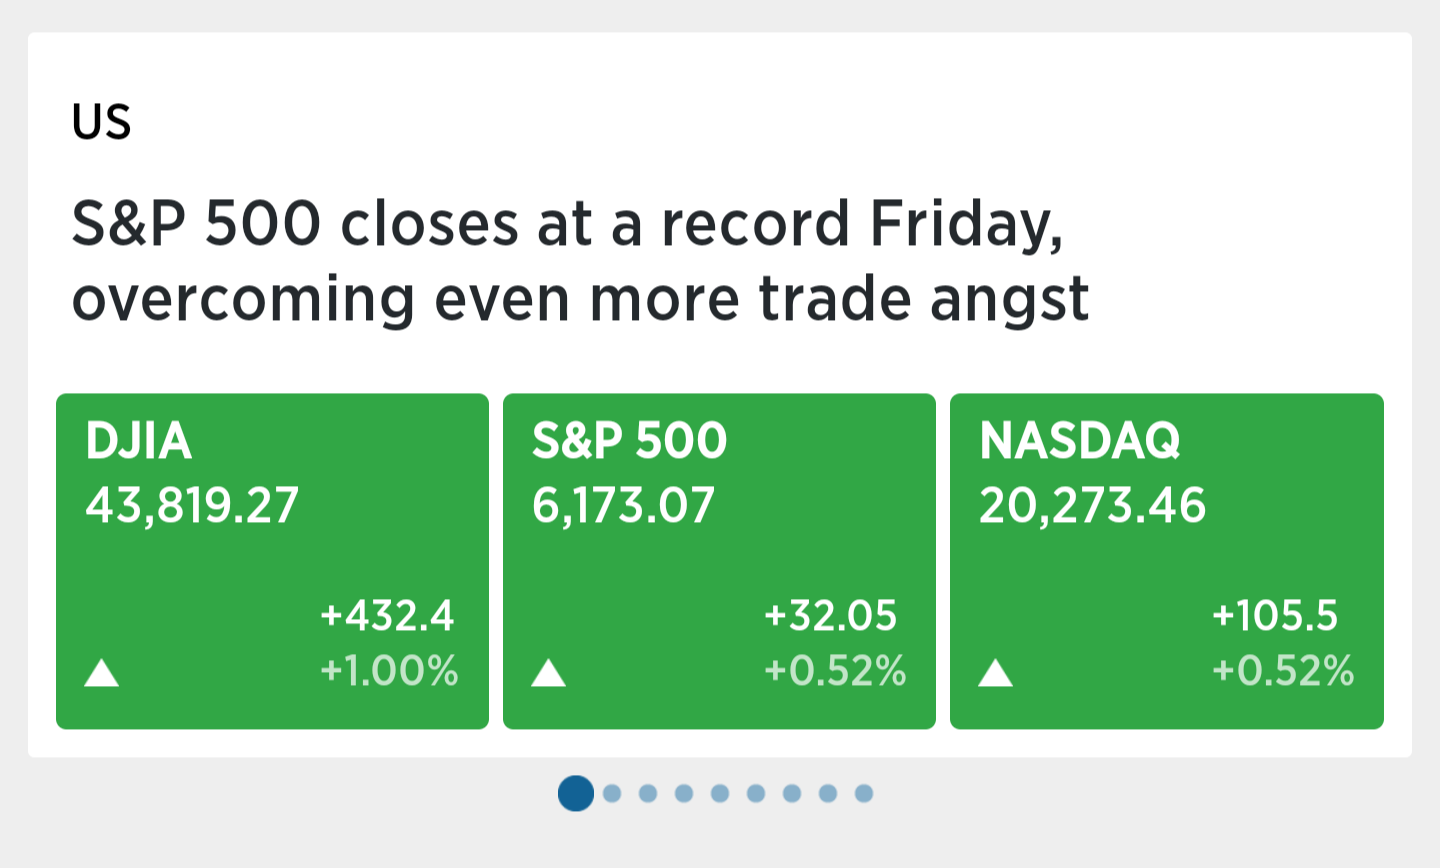Open the DJIA market tile

(272, 561)
